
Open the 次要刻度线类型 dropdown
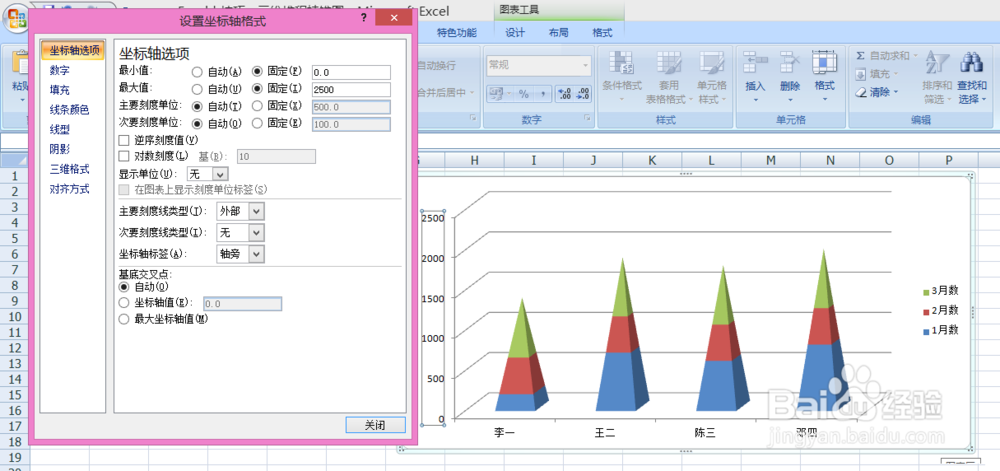click(256, 233)
